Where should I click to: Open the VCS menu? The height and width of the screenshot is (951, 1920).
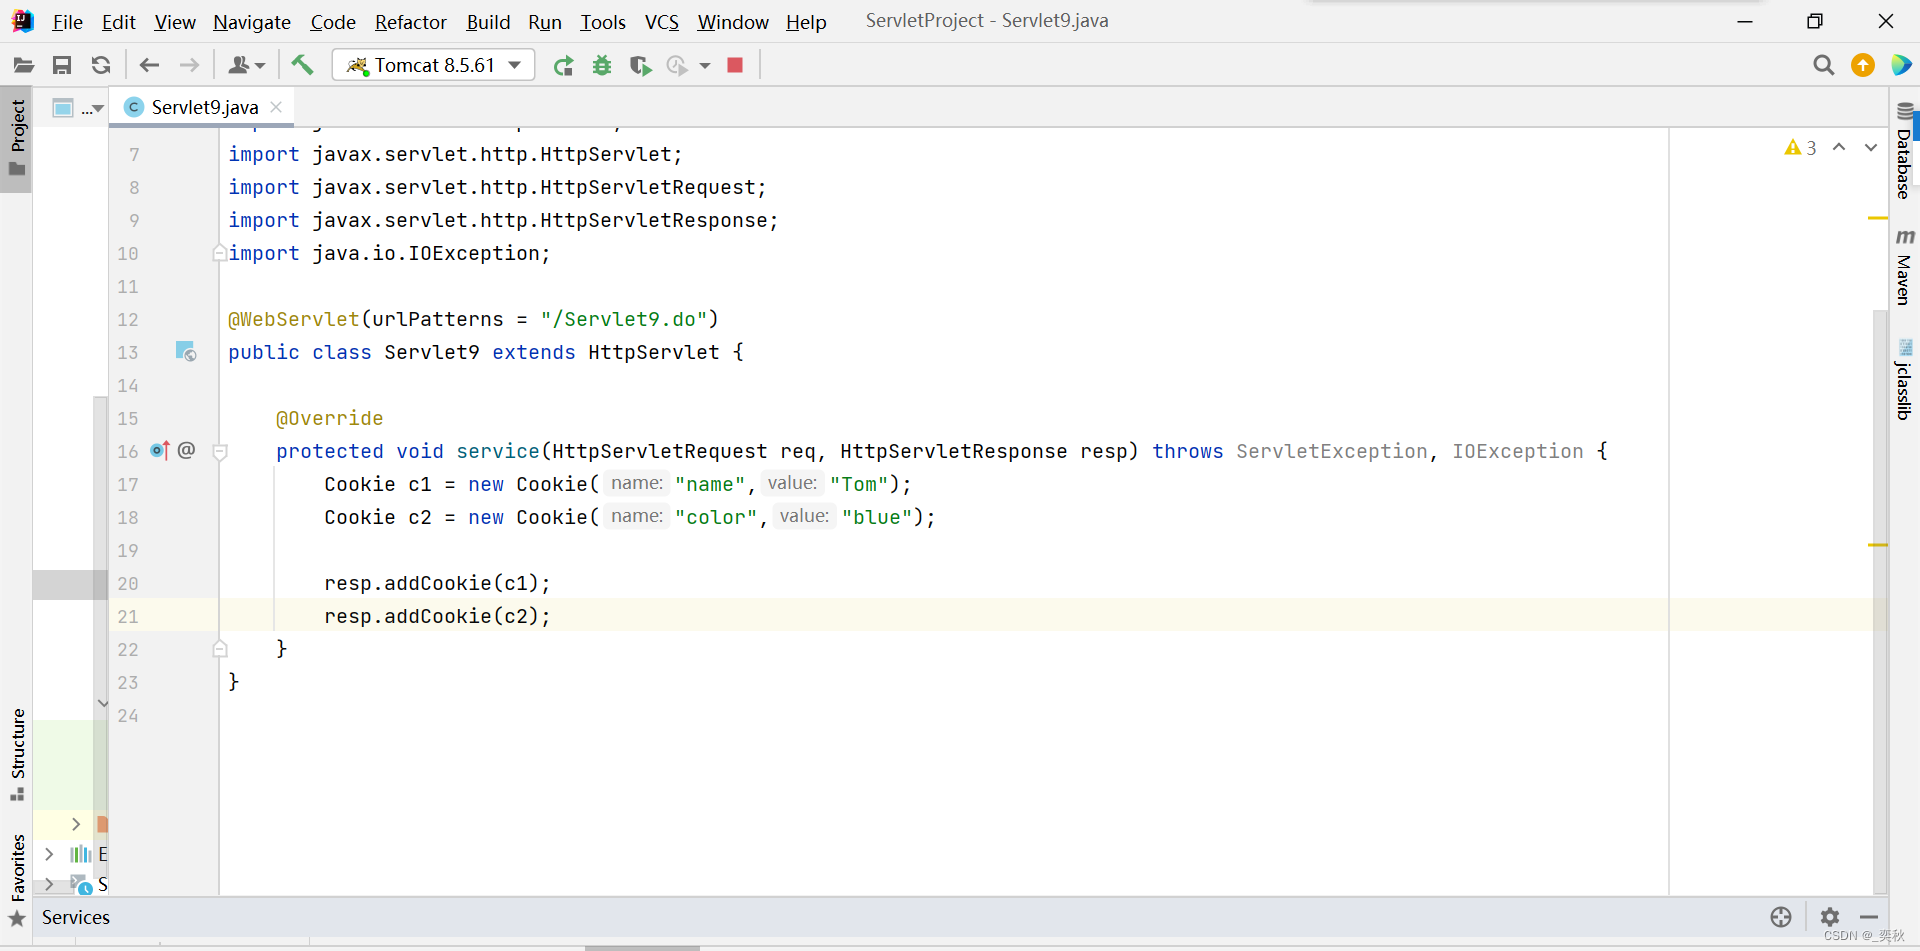click(x=662, y=22)
